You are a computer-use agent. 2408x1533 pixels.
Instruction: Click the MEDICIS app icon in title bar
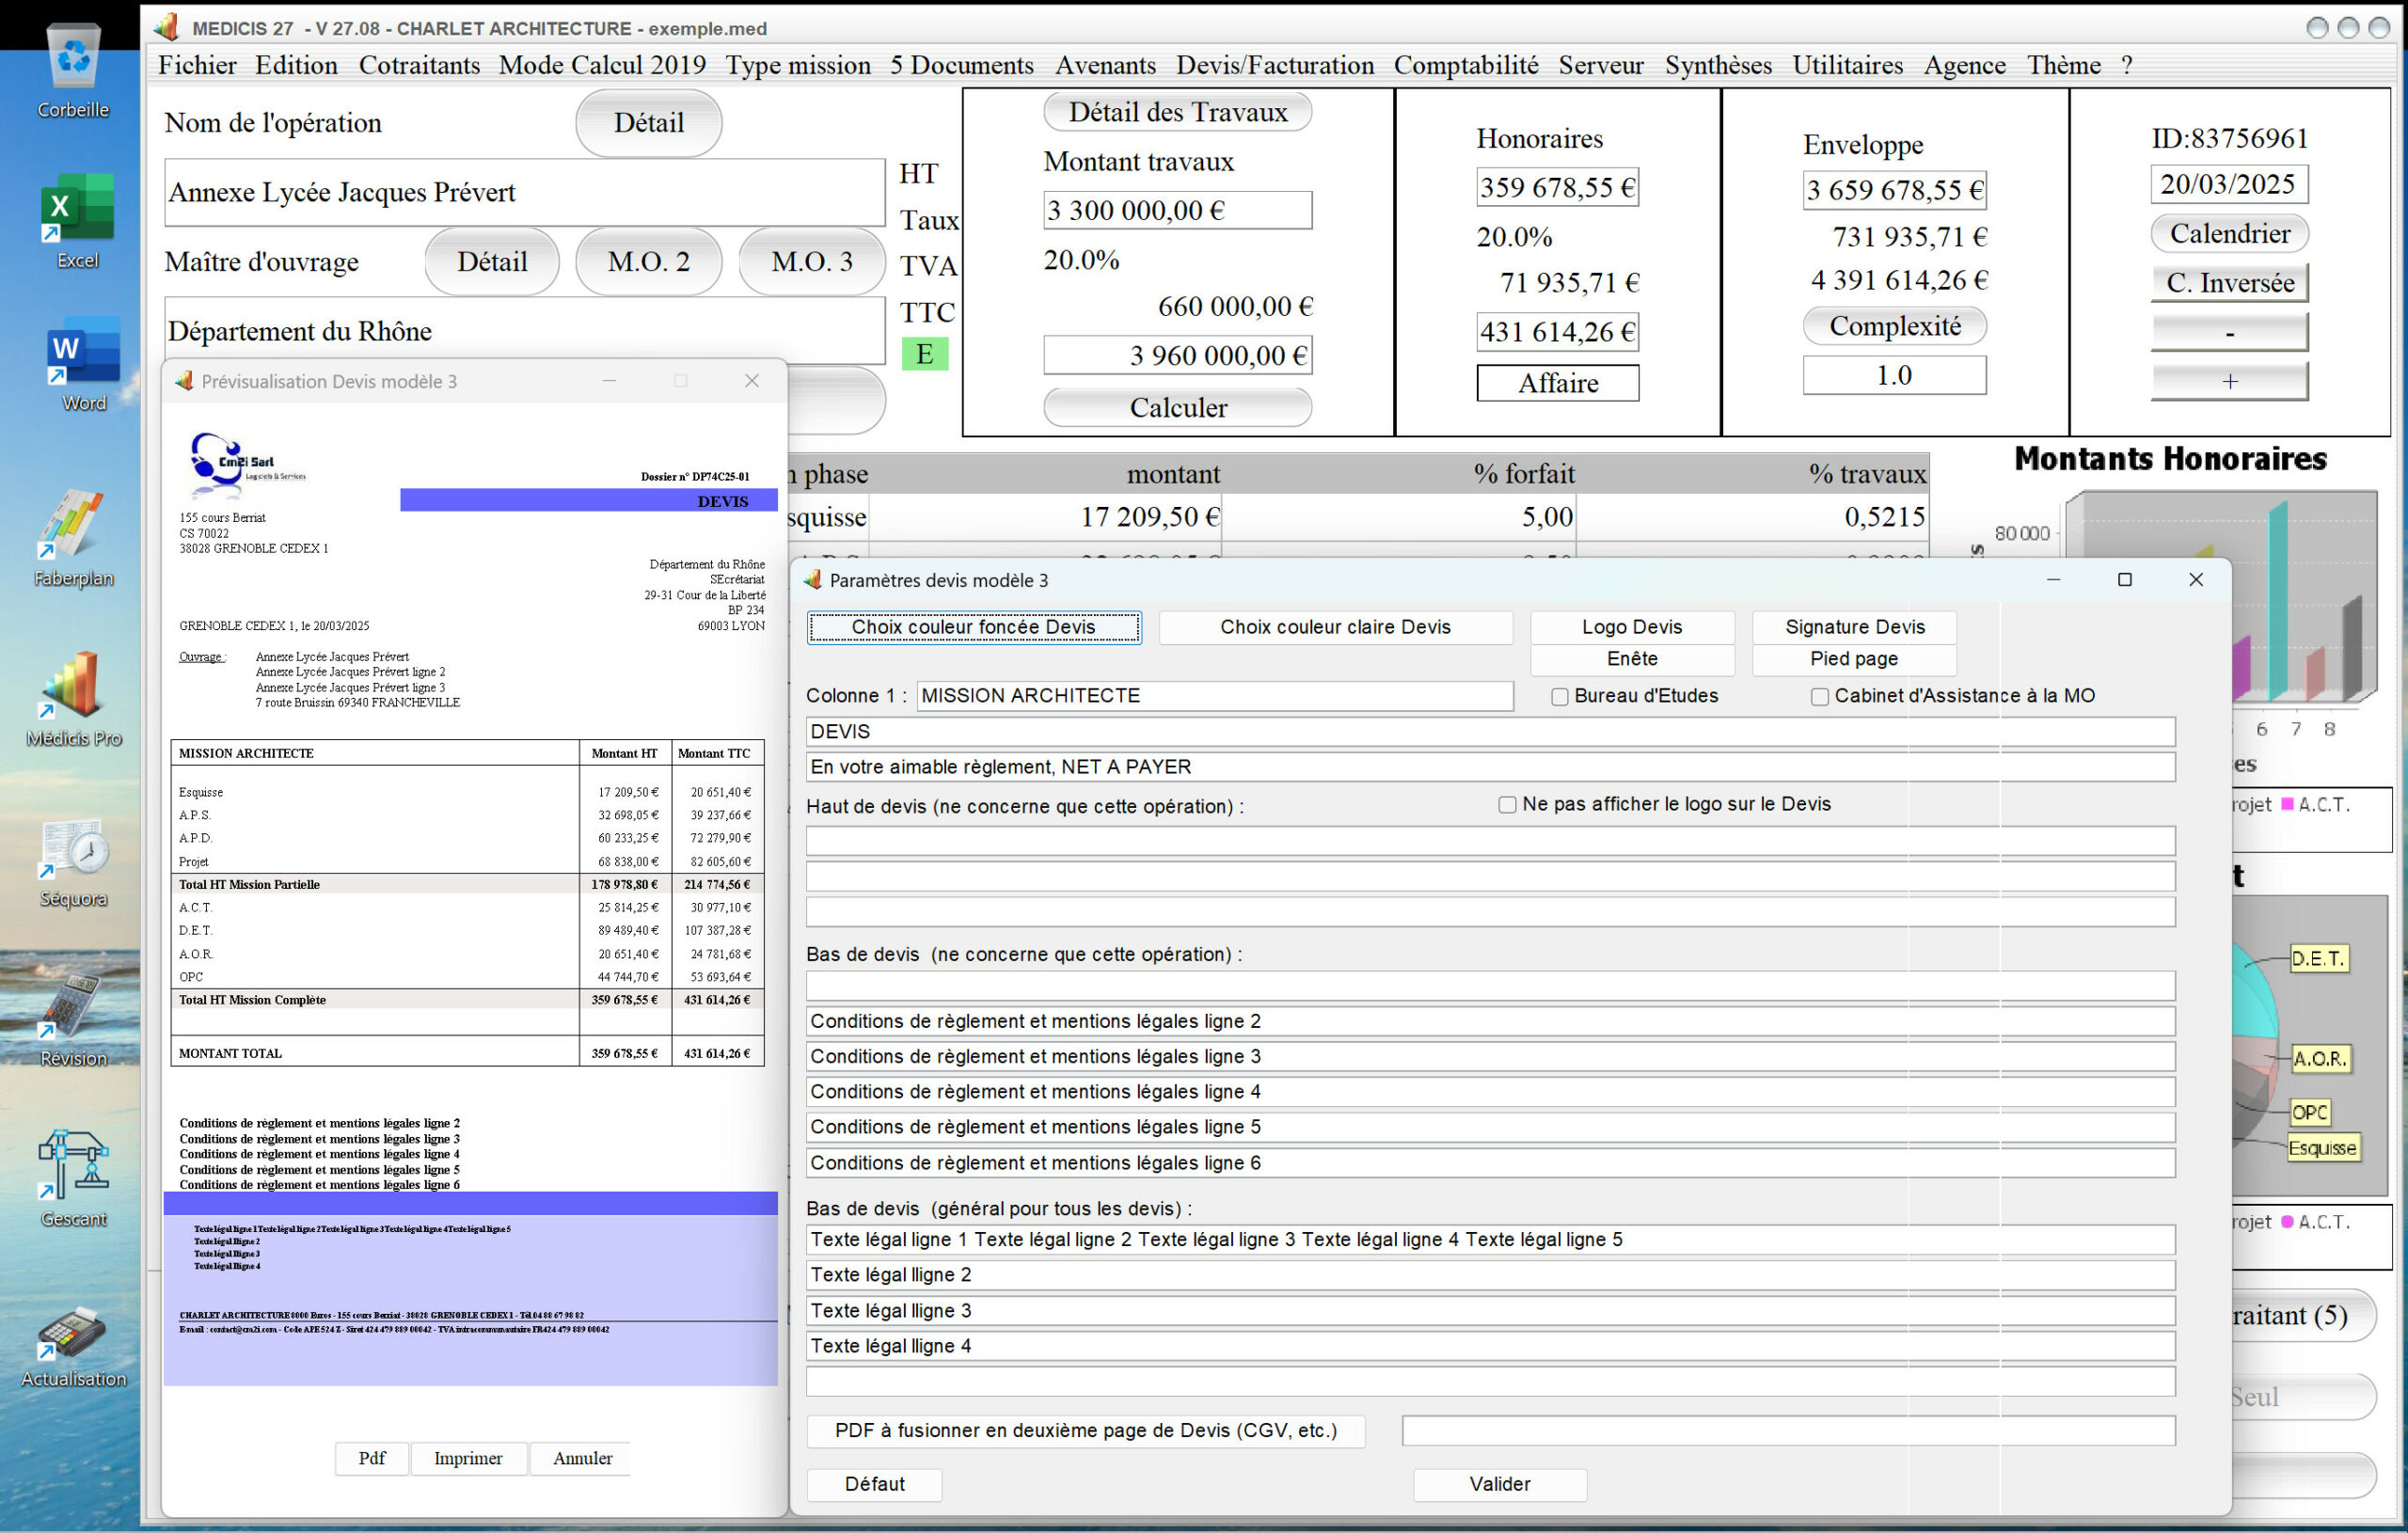(166, 28)
